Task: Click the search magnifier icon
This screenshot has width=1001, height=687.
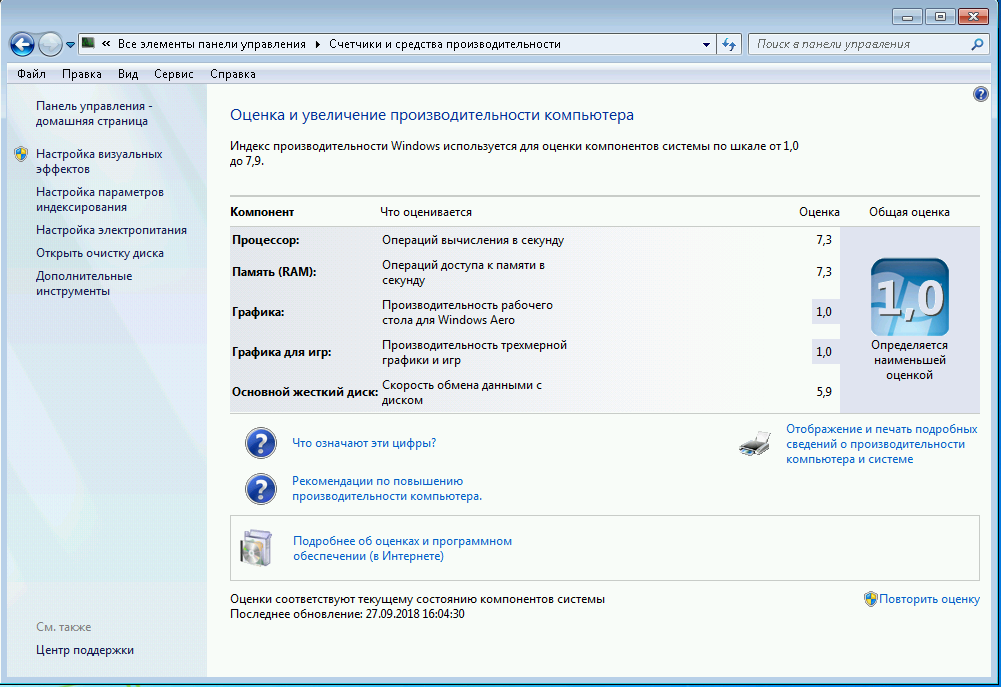Action: (977, 44)
